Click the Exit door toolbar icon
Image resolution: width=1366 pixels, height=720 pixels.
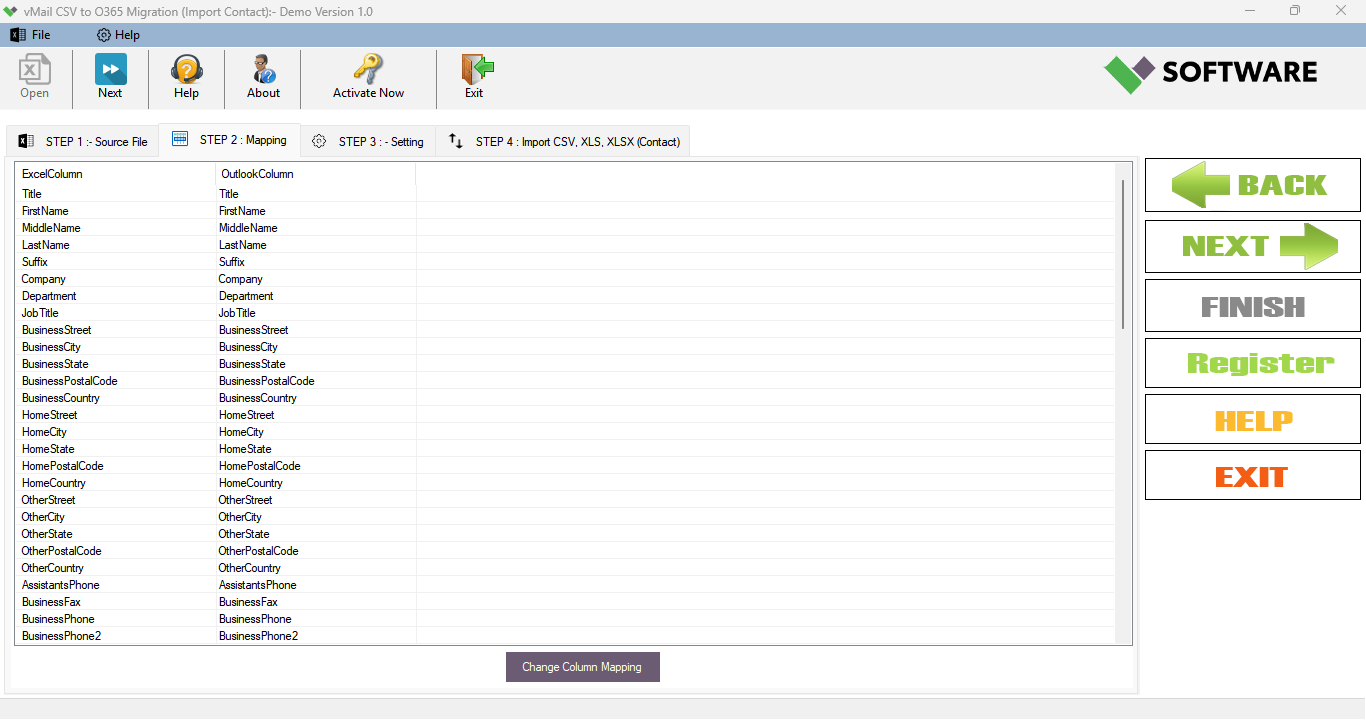477,70
